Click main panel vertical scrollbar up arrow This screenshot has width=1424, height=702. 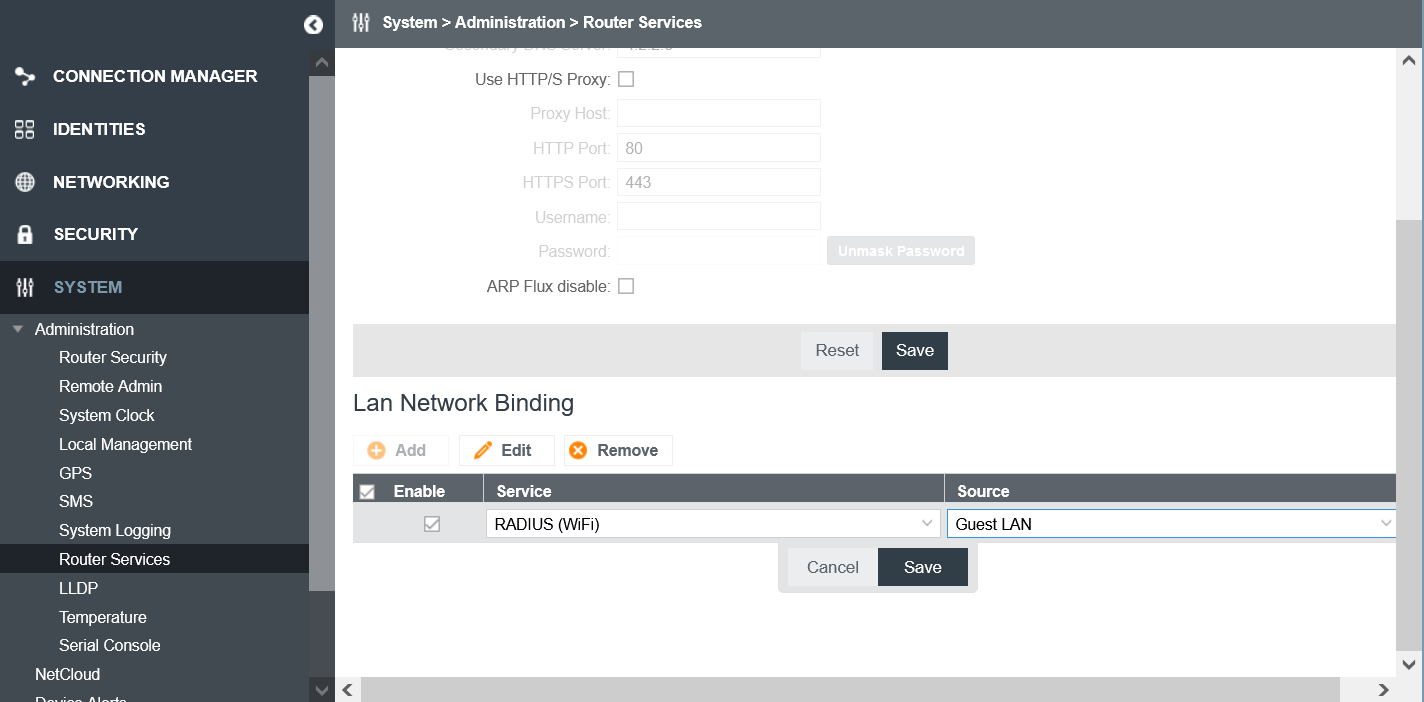click(x=1409, y=61)
